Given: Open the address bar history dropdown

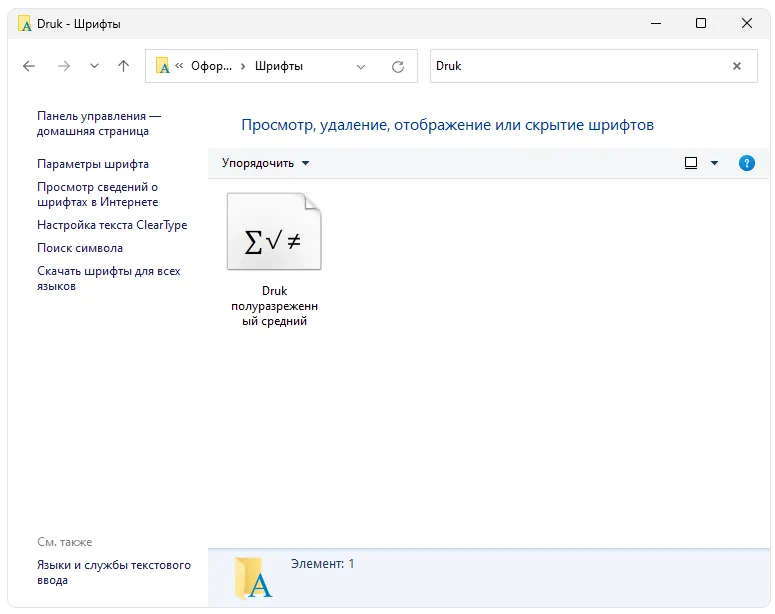Looking at the screenshot, I should pos(361,66).
